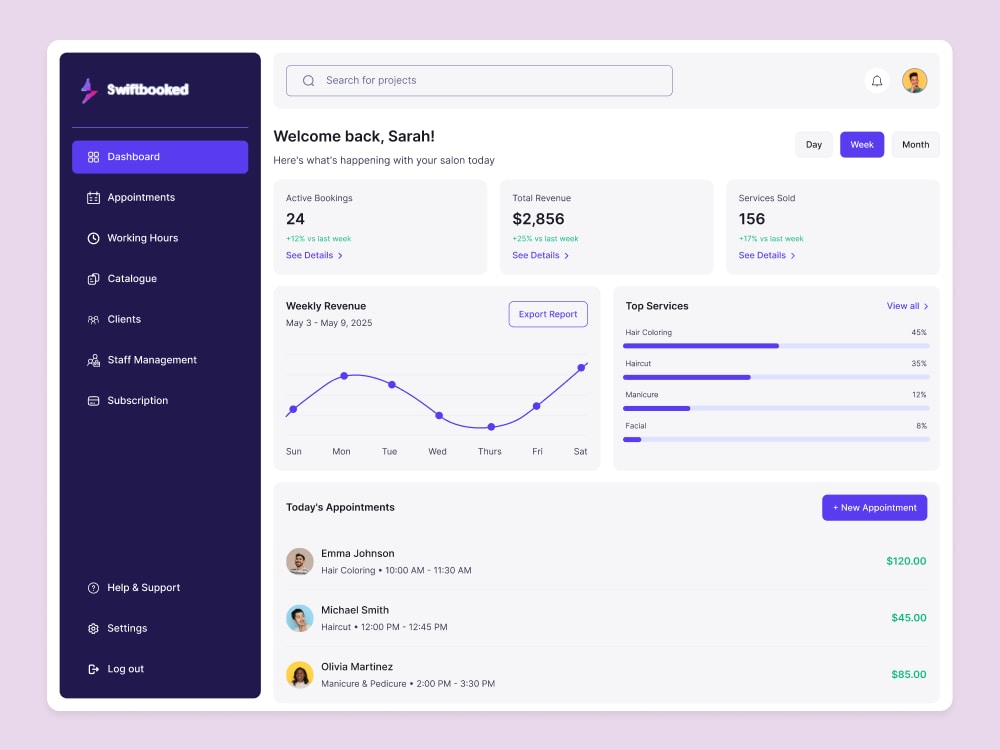Open the user profile avatar
Screen dimensions: 1000x750
pos(914,81)
